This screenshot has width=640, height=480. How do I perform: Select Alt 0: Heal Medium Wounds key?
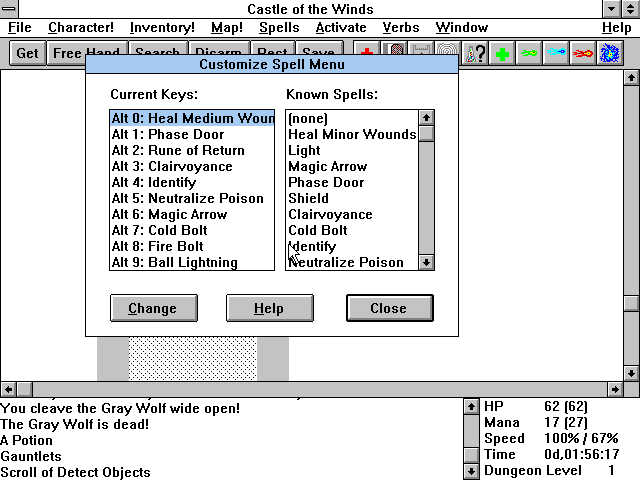click(x=192, y=118)
